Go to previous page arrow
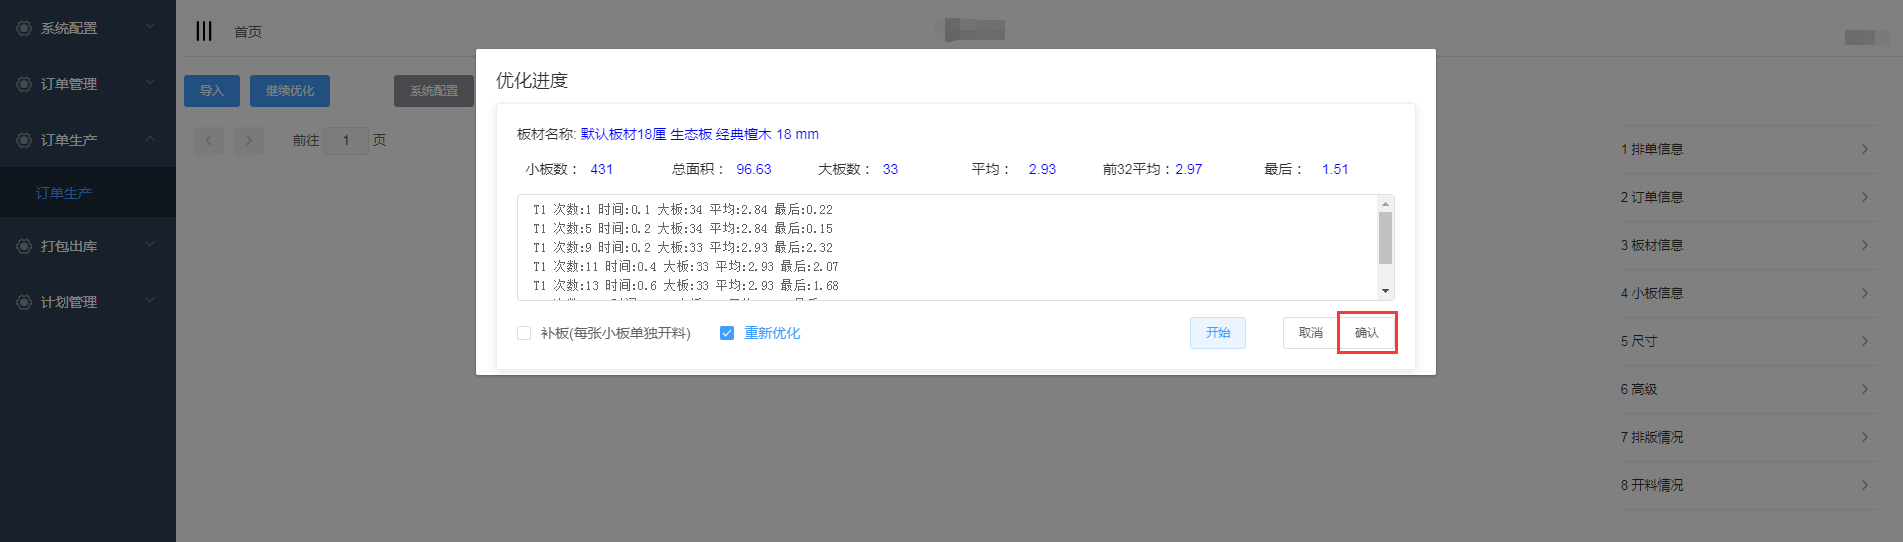 pos(209,140)
